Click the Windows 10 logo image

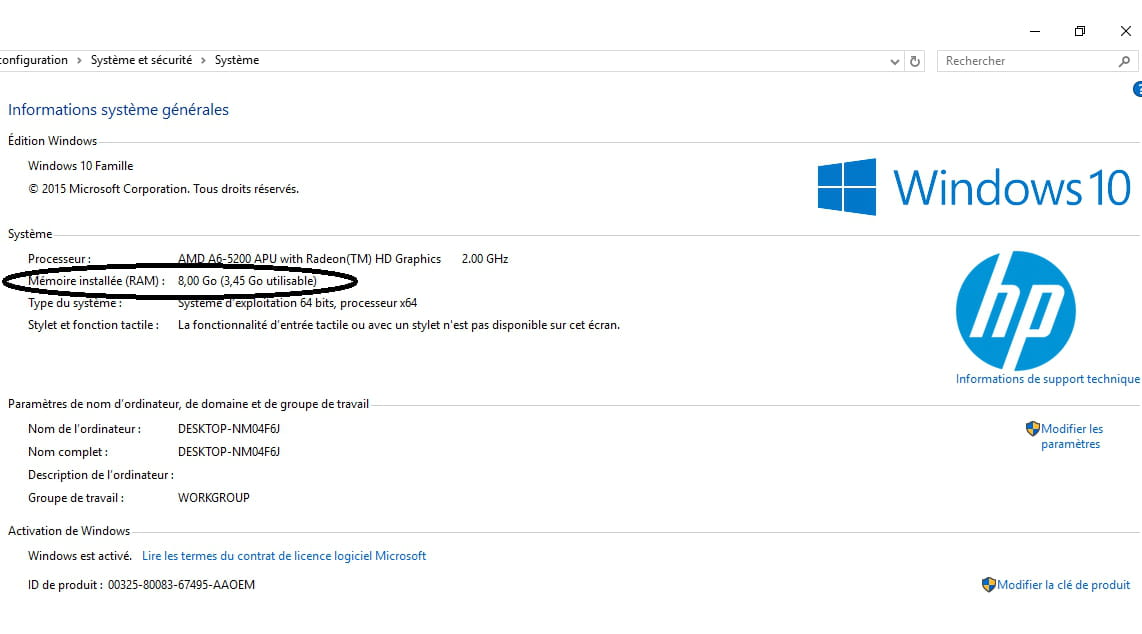[x=974, y=187]
